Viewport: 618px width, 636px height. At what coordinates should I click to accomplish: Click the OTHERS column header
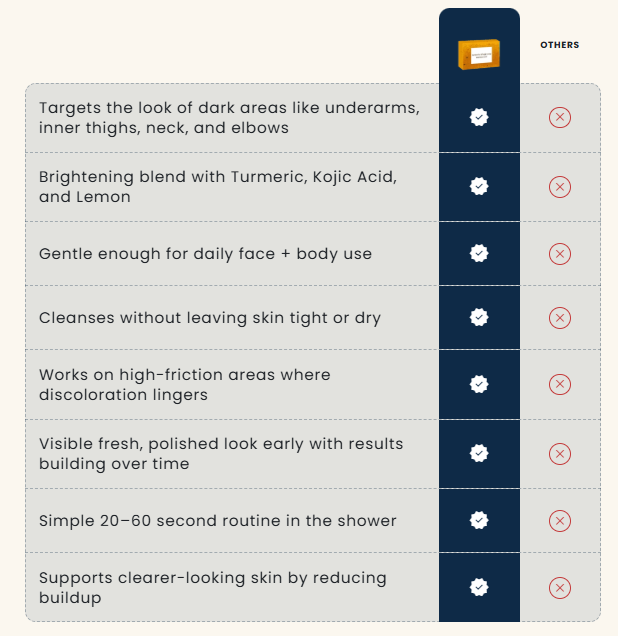[559, 45]
